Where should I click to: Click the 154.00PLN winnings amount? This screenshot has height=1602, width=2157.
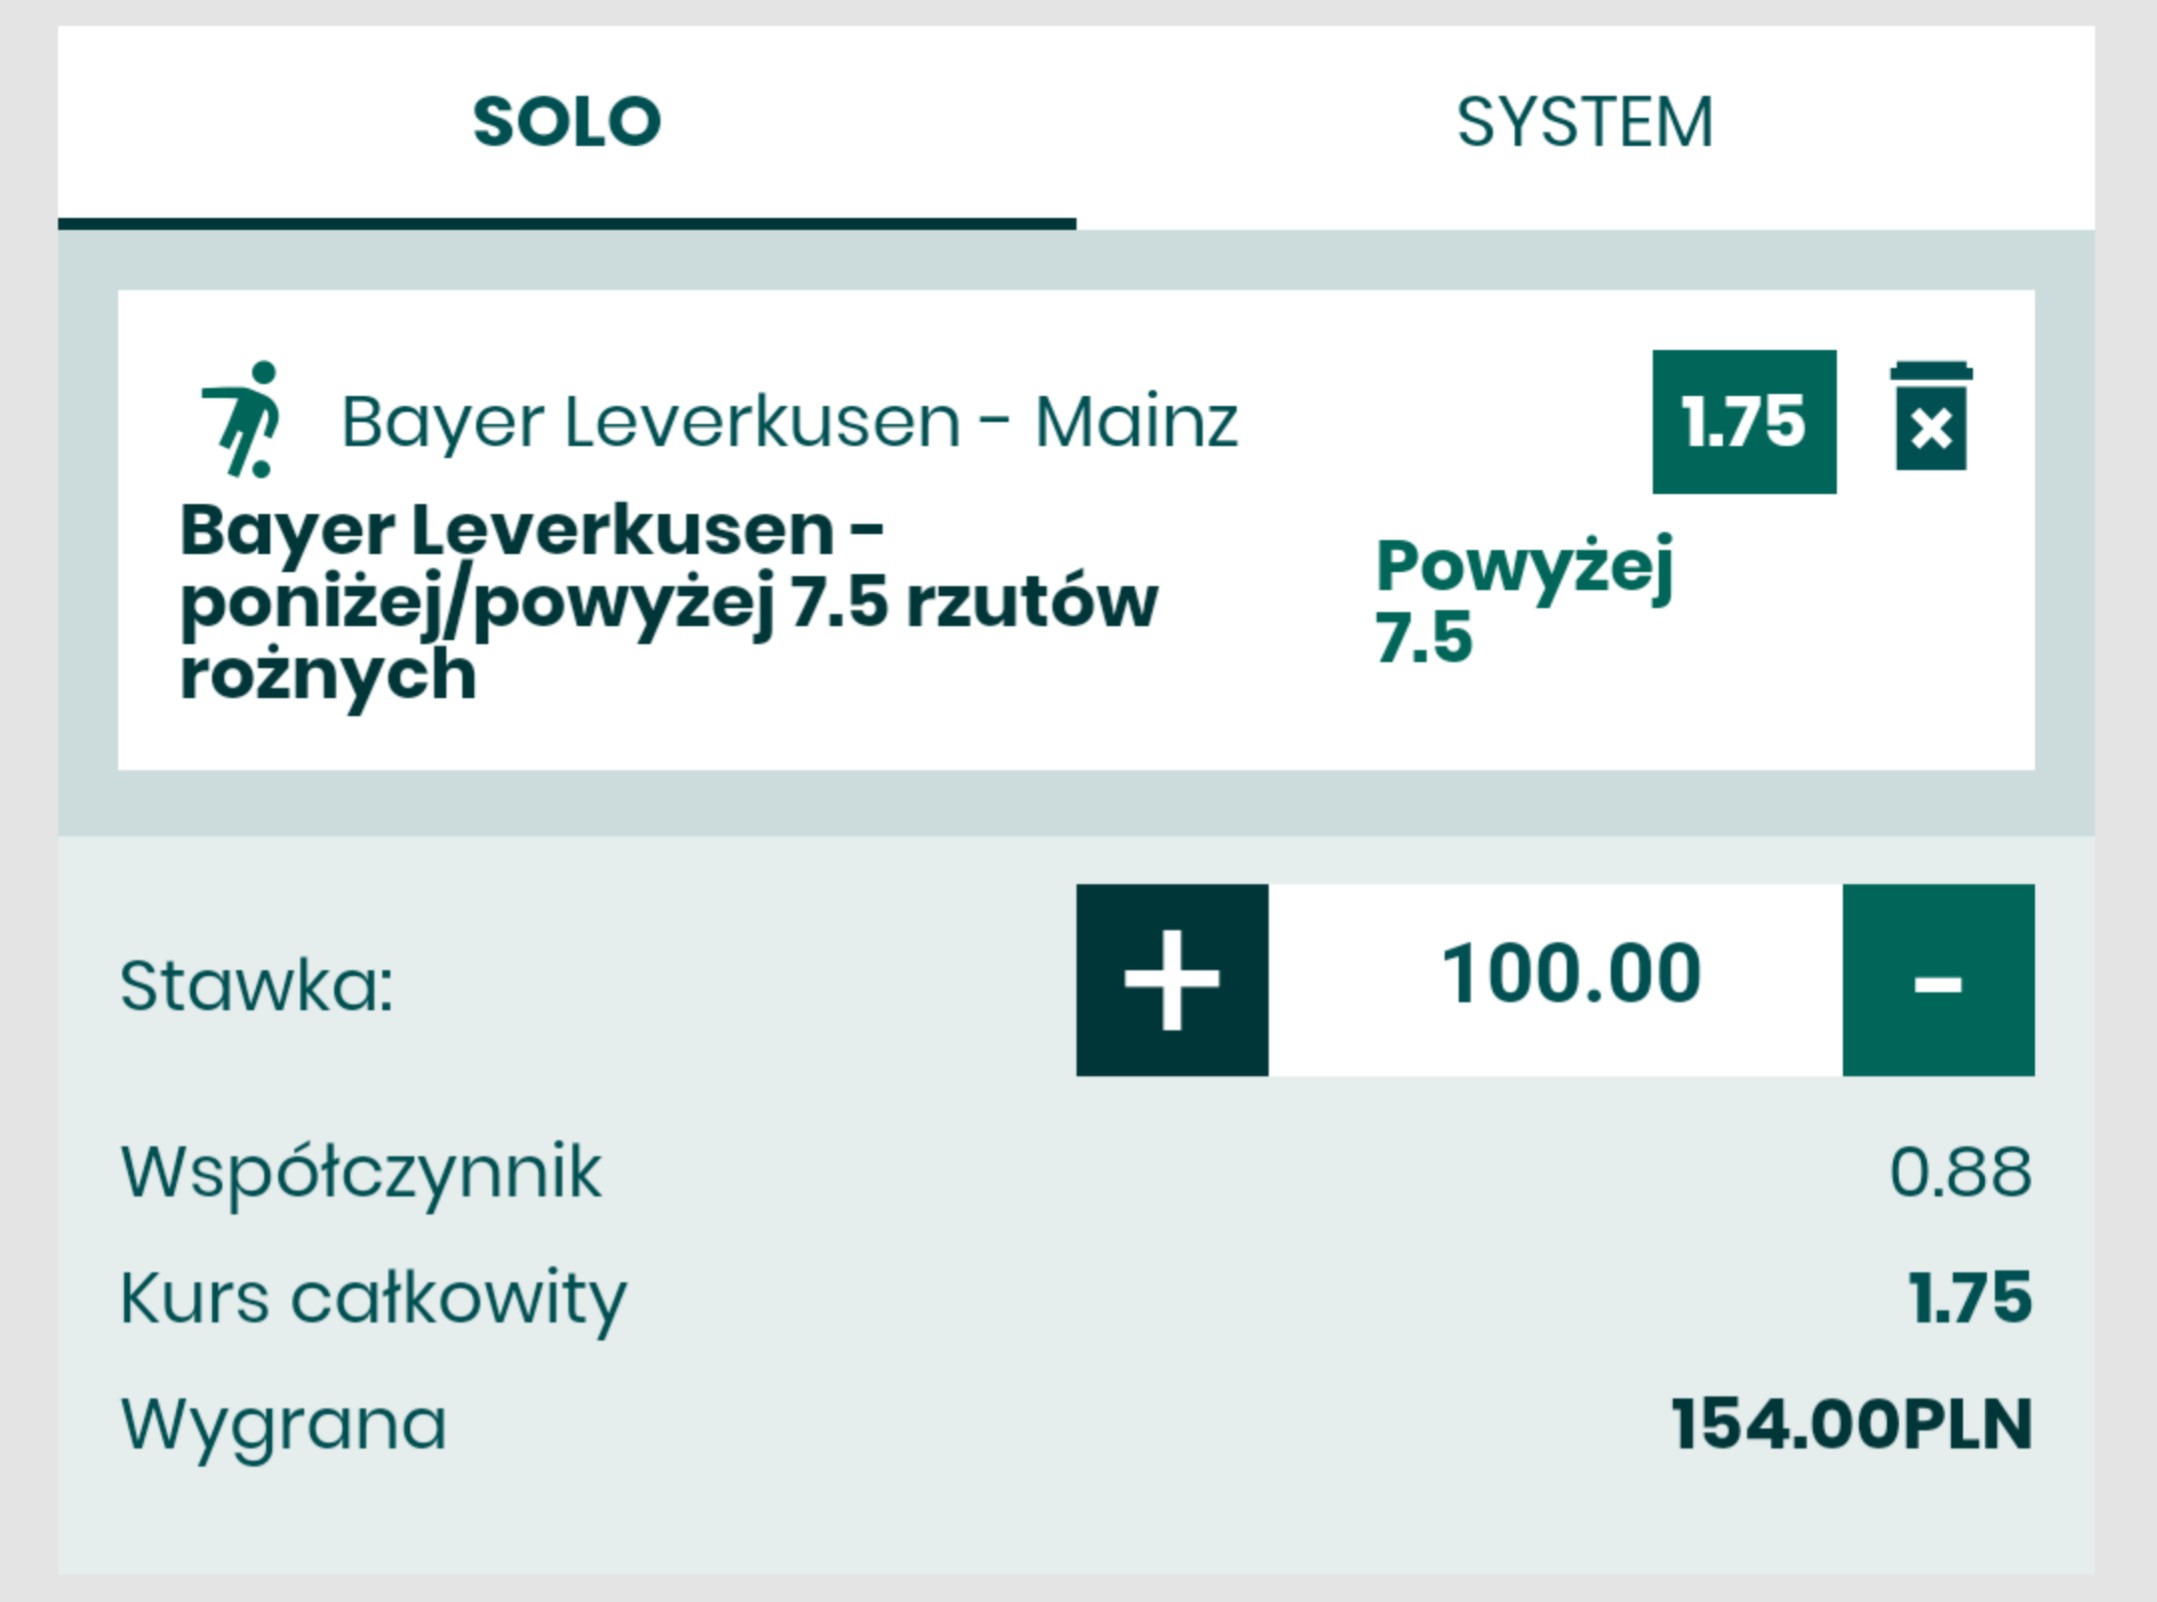pyautogui.click(x=1850, y=1424)
